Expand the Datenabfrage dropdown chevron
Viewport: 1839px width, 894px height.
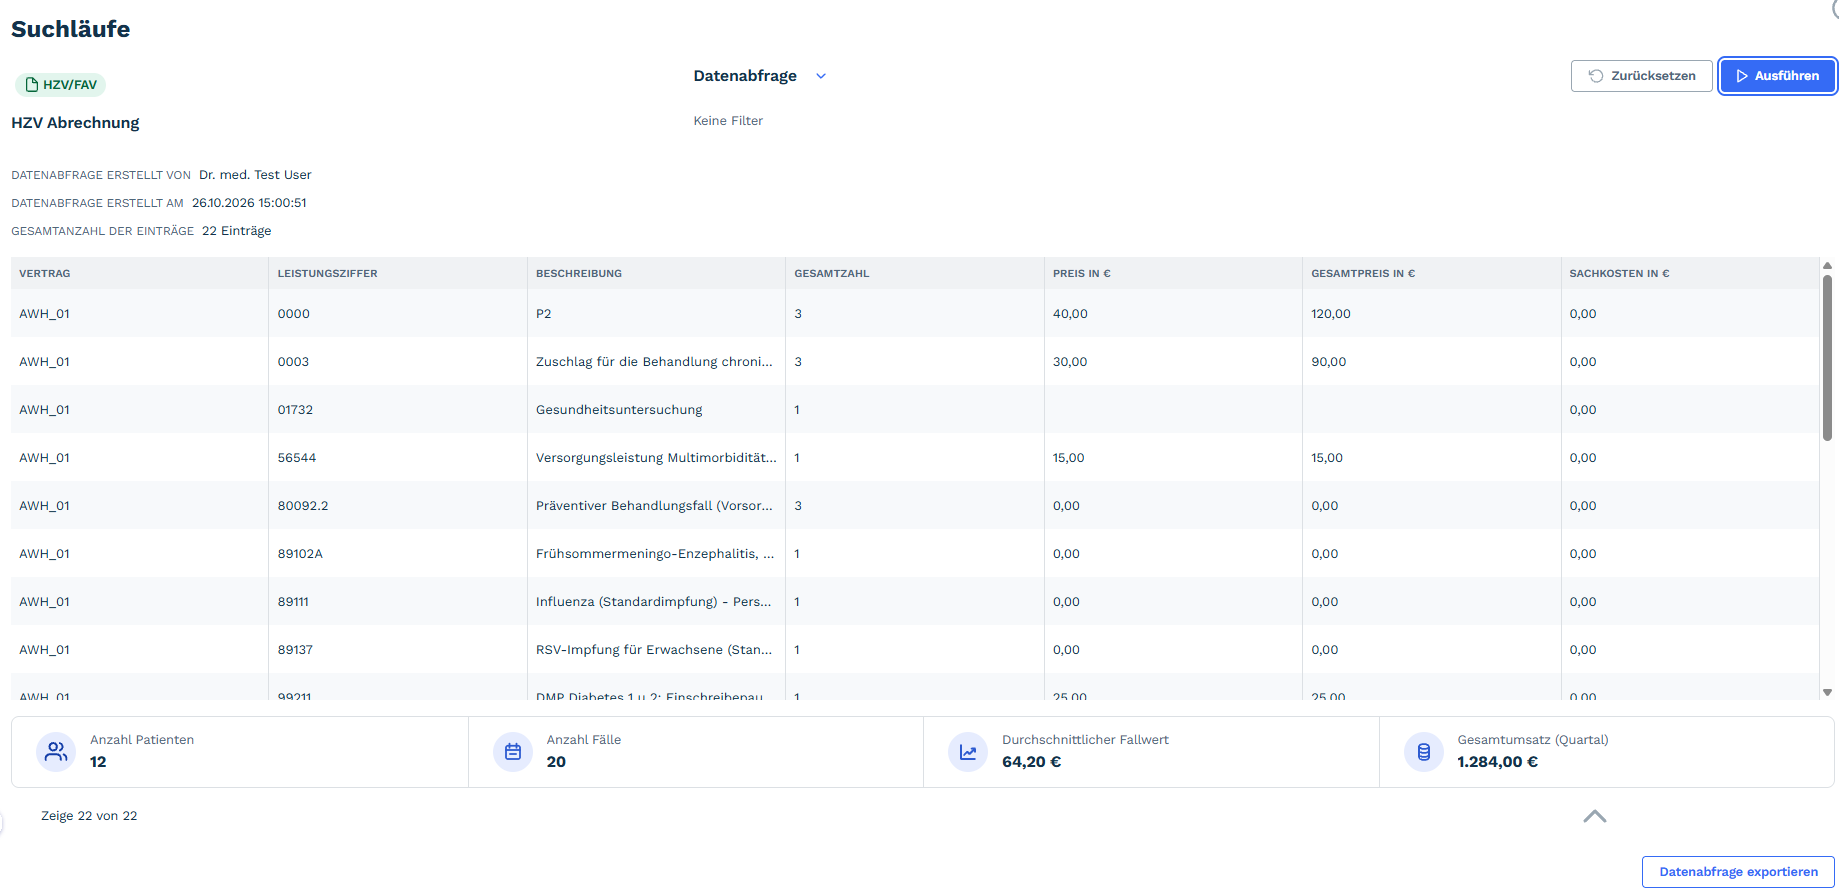821,76
